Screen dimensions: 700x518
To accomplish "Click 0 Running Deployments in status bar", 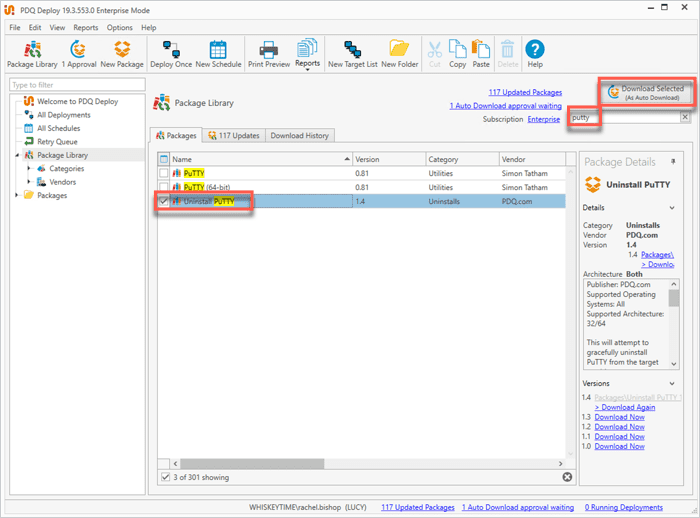I will click(624, 507).
